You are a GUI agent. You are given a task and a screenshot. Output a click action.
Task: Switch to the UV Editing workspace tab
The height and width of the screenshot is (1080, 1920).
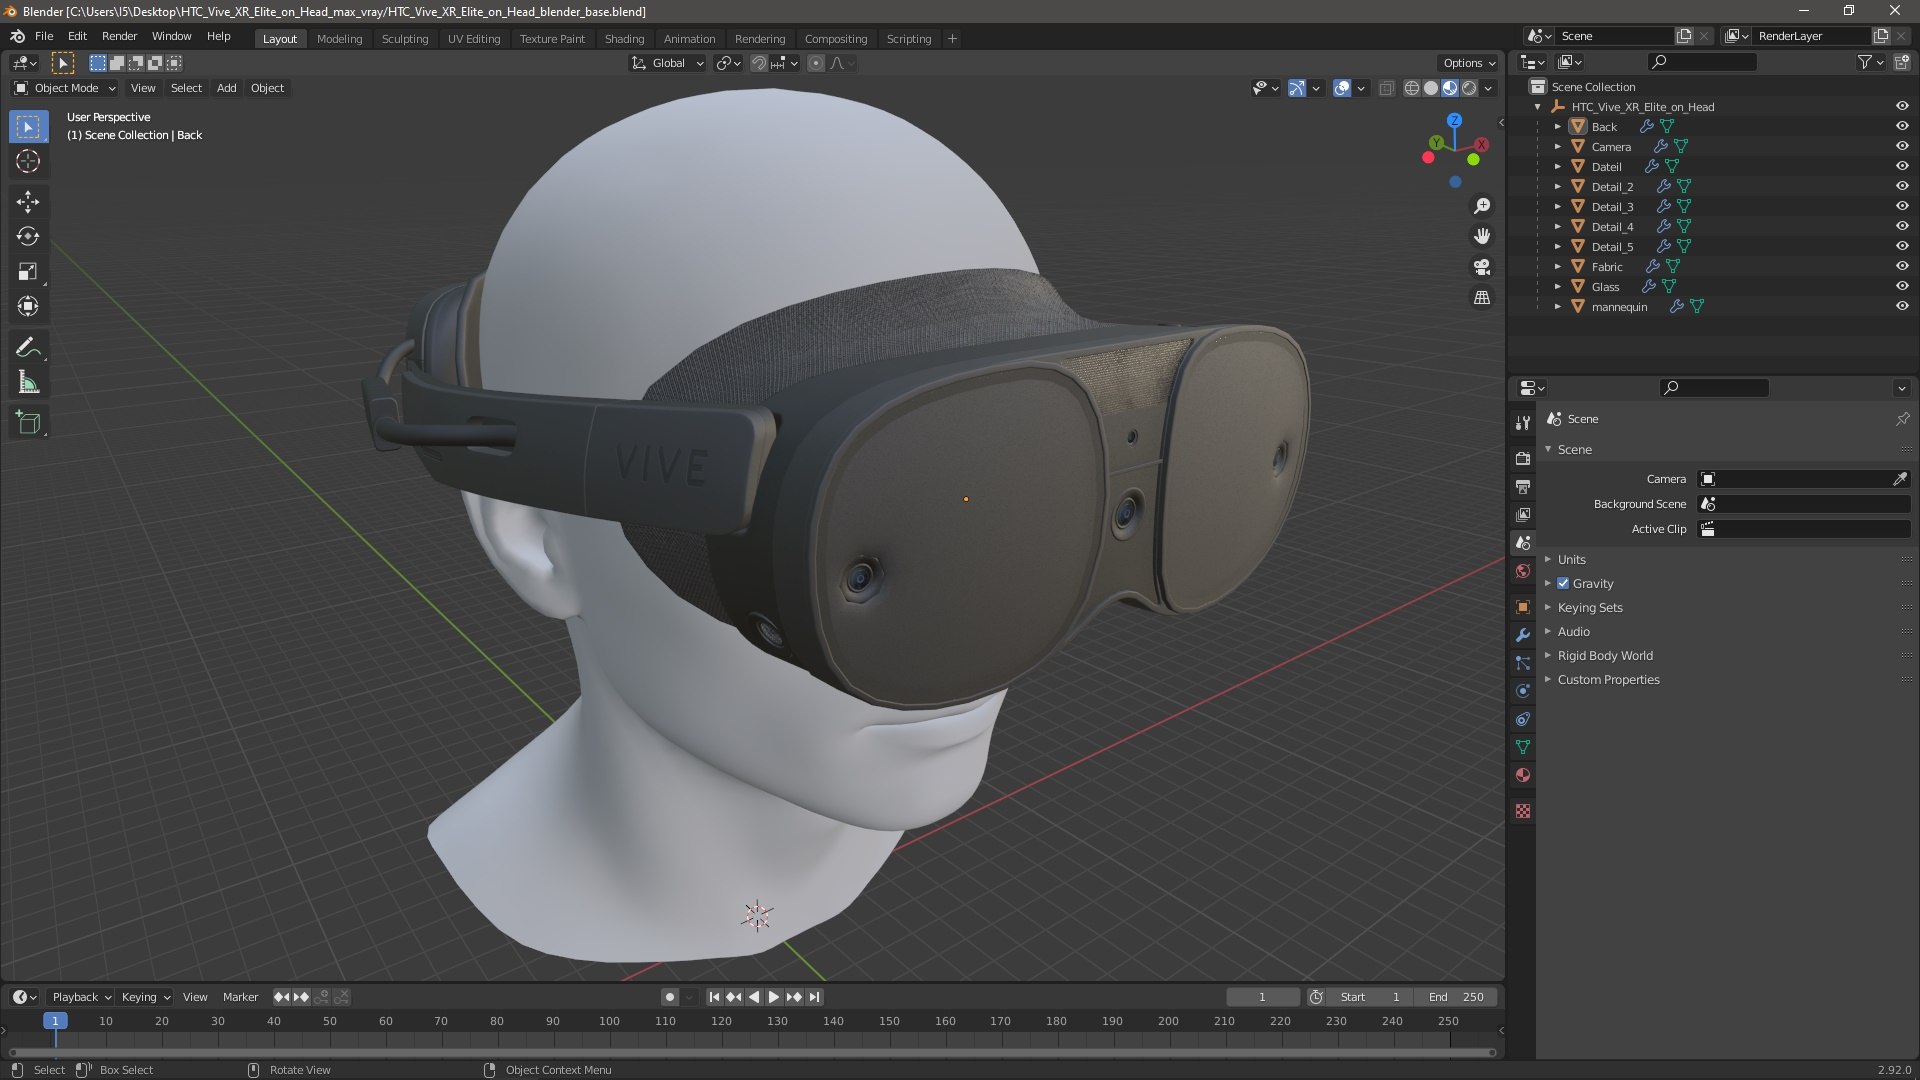click(473, 39)
